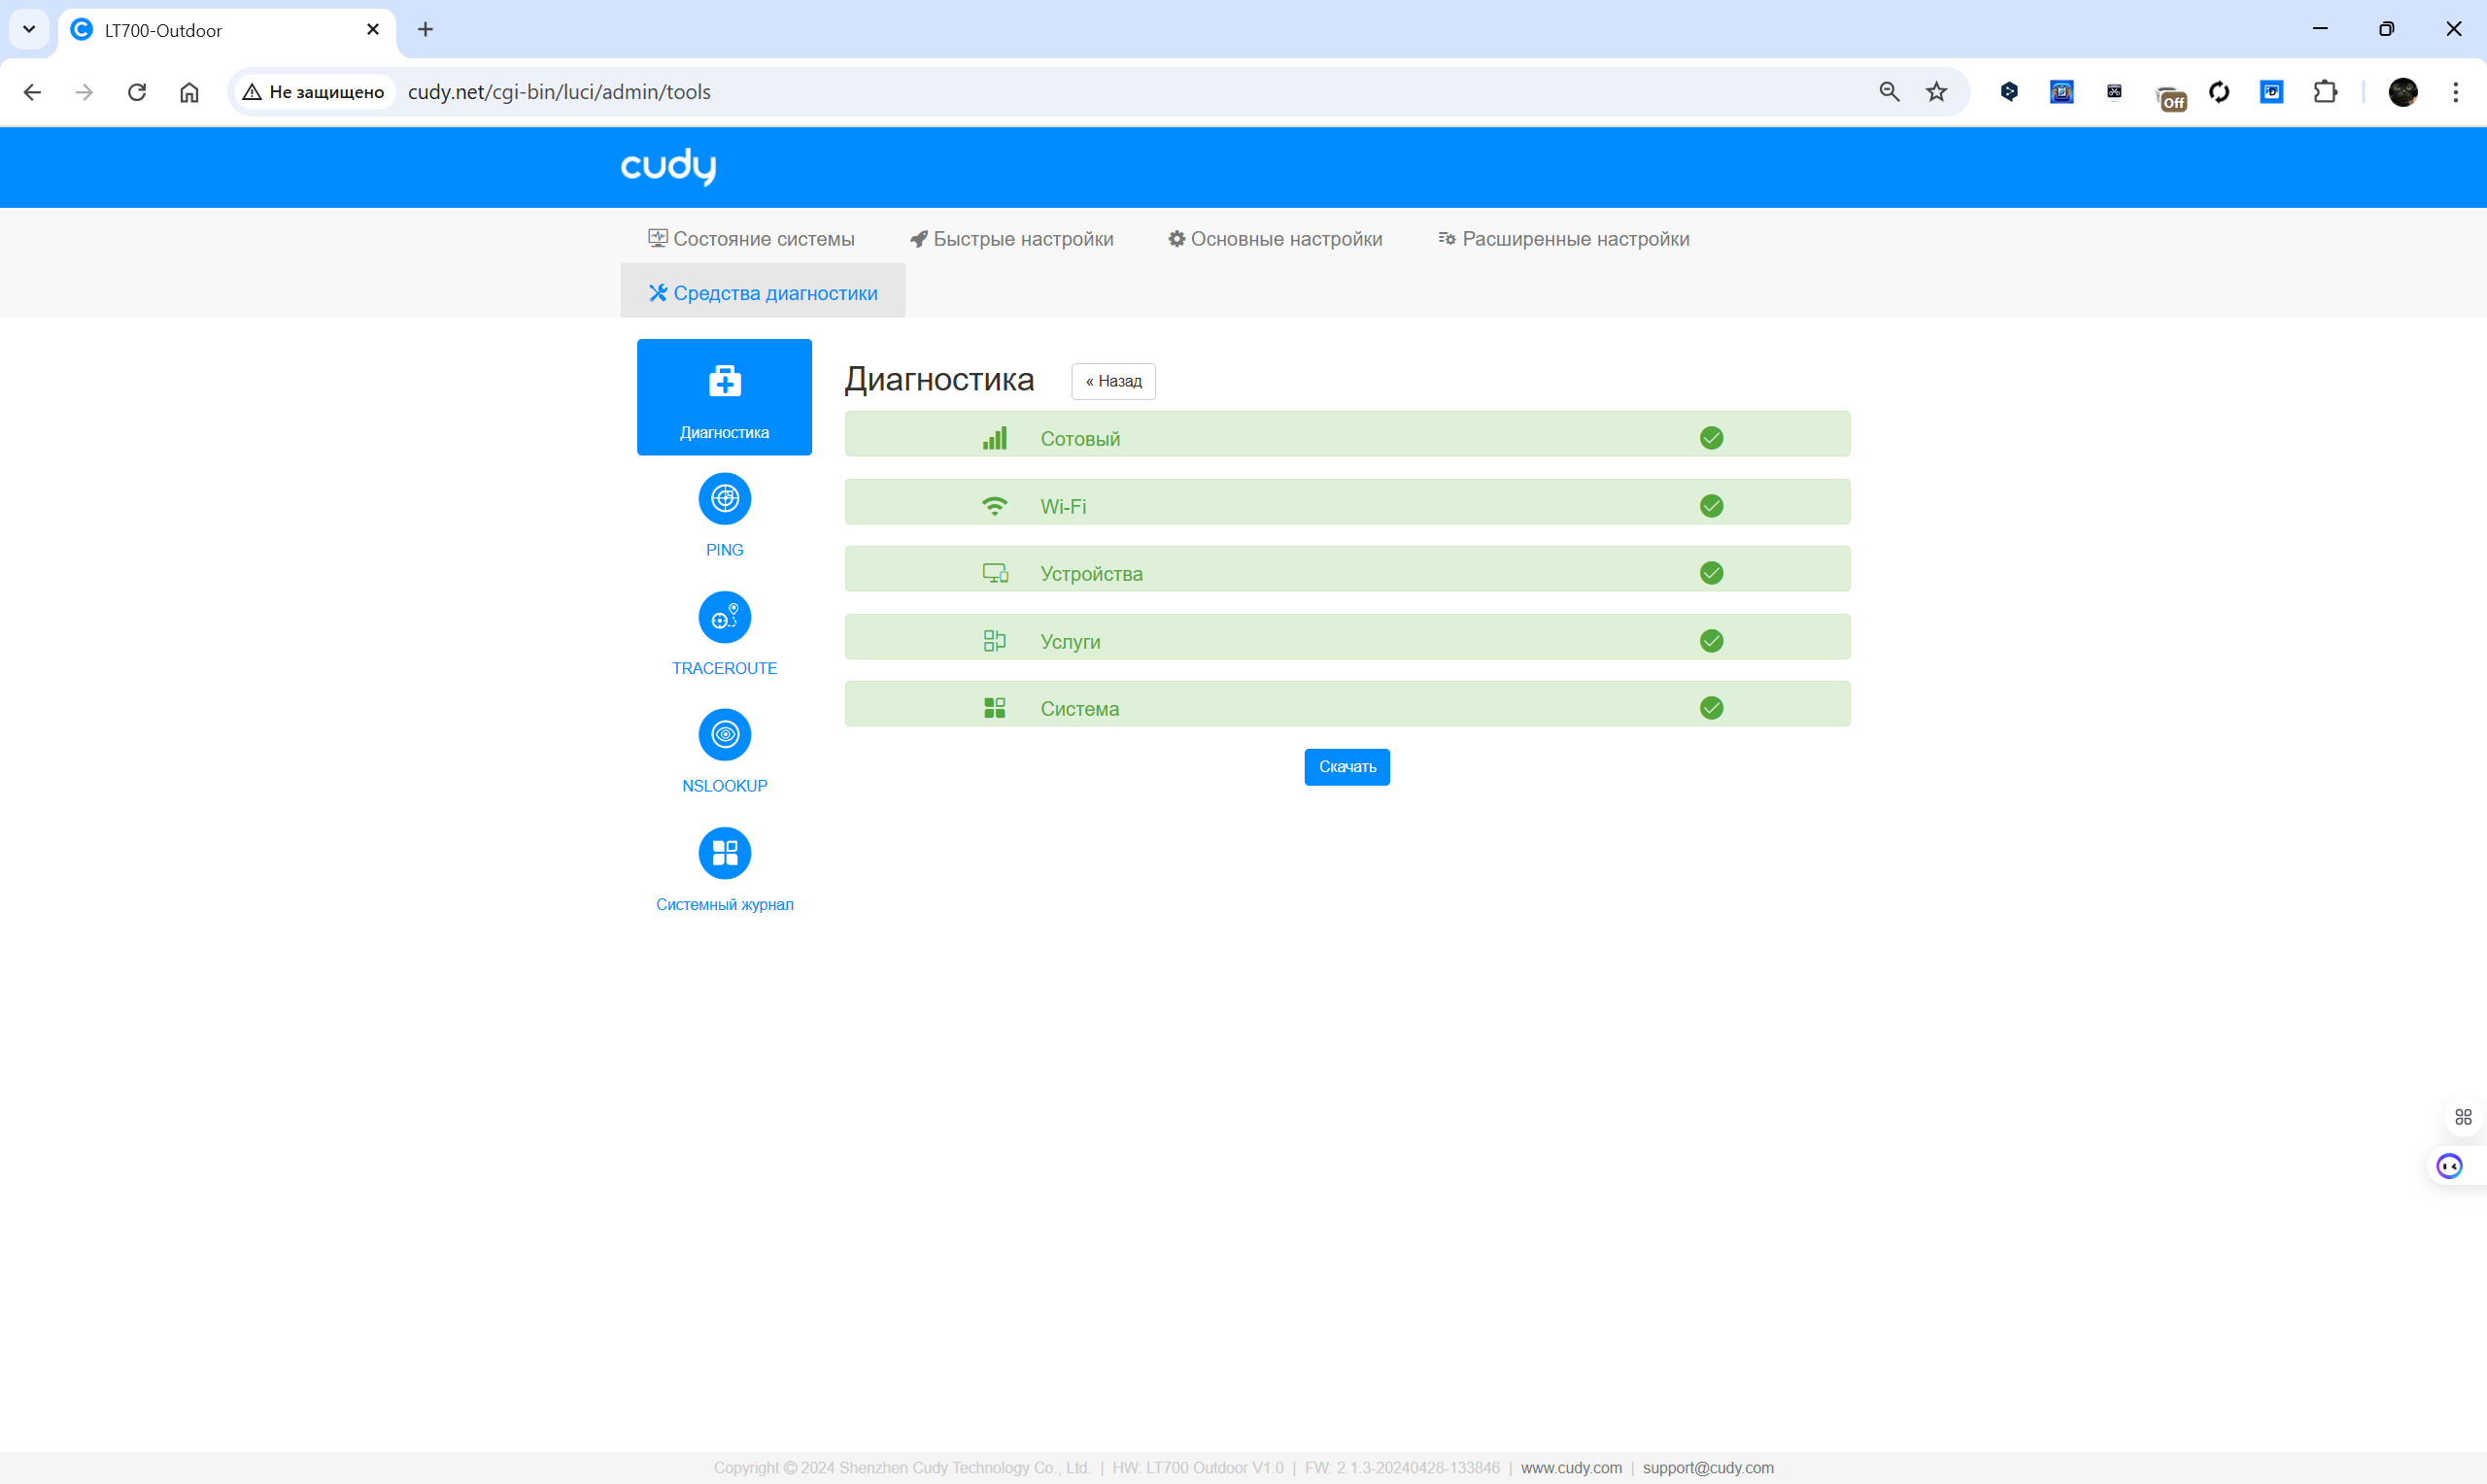Open the www.cudy.com footer link
The width and height of the screenshot is (2487, 1484).
click(1570, 1467)
